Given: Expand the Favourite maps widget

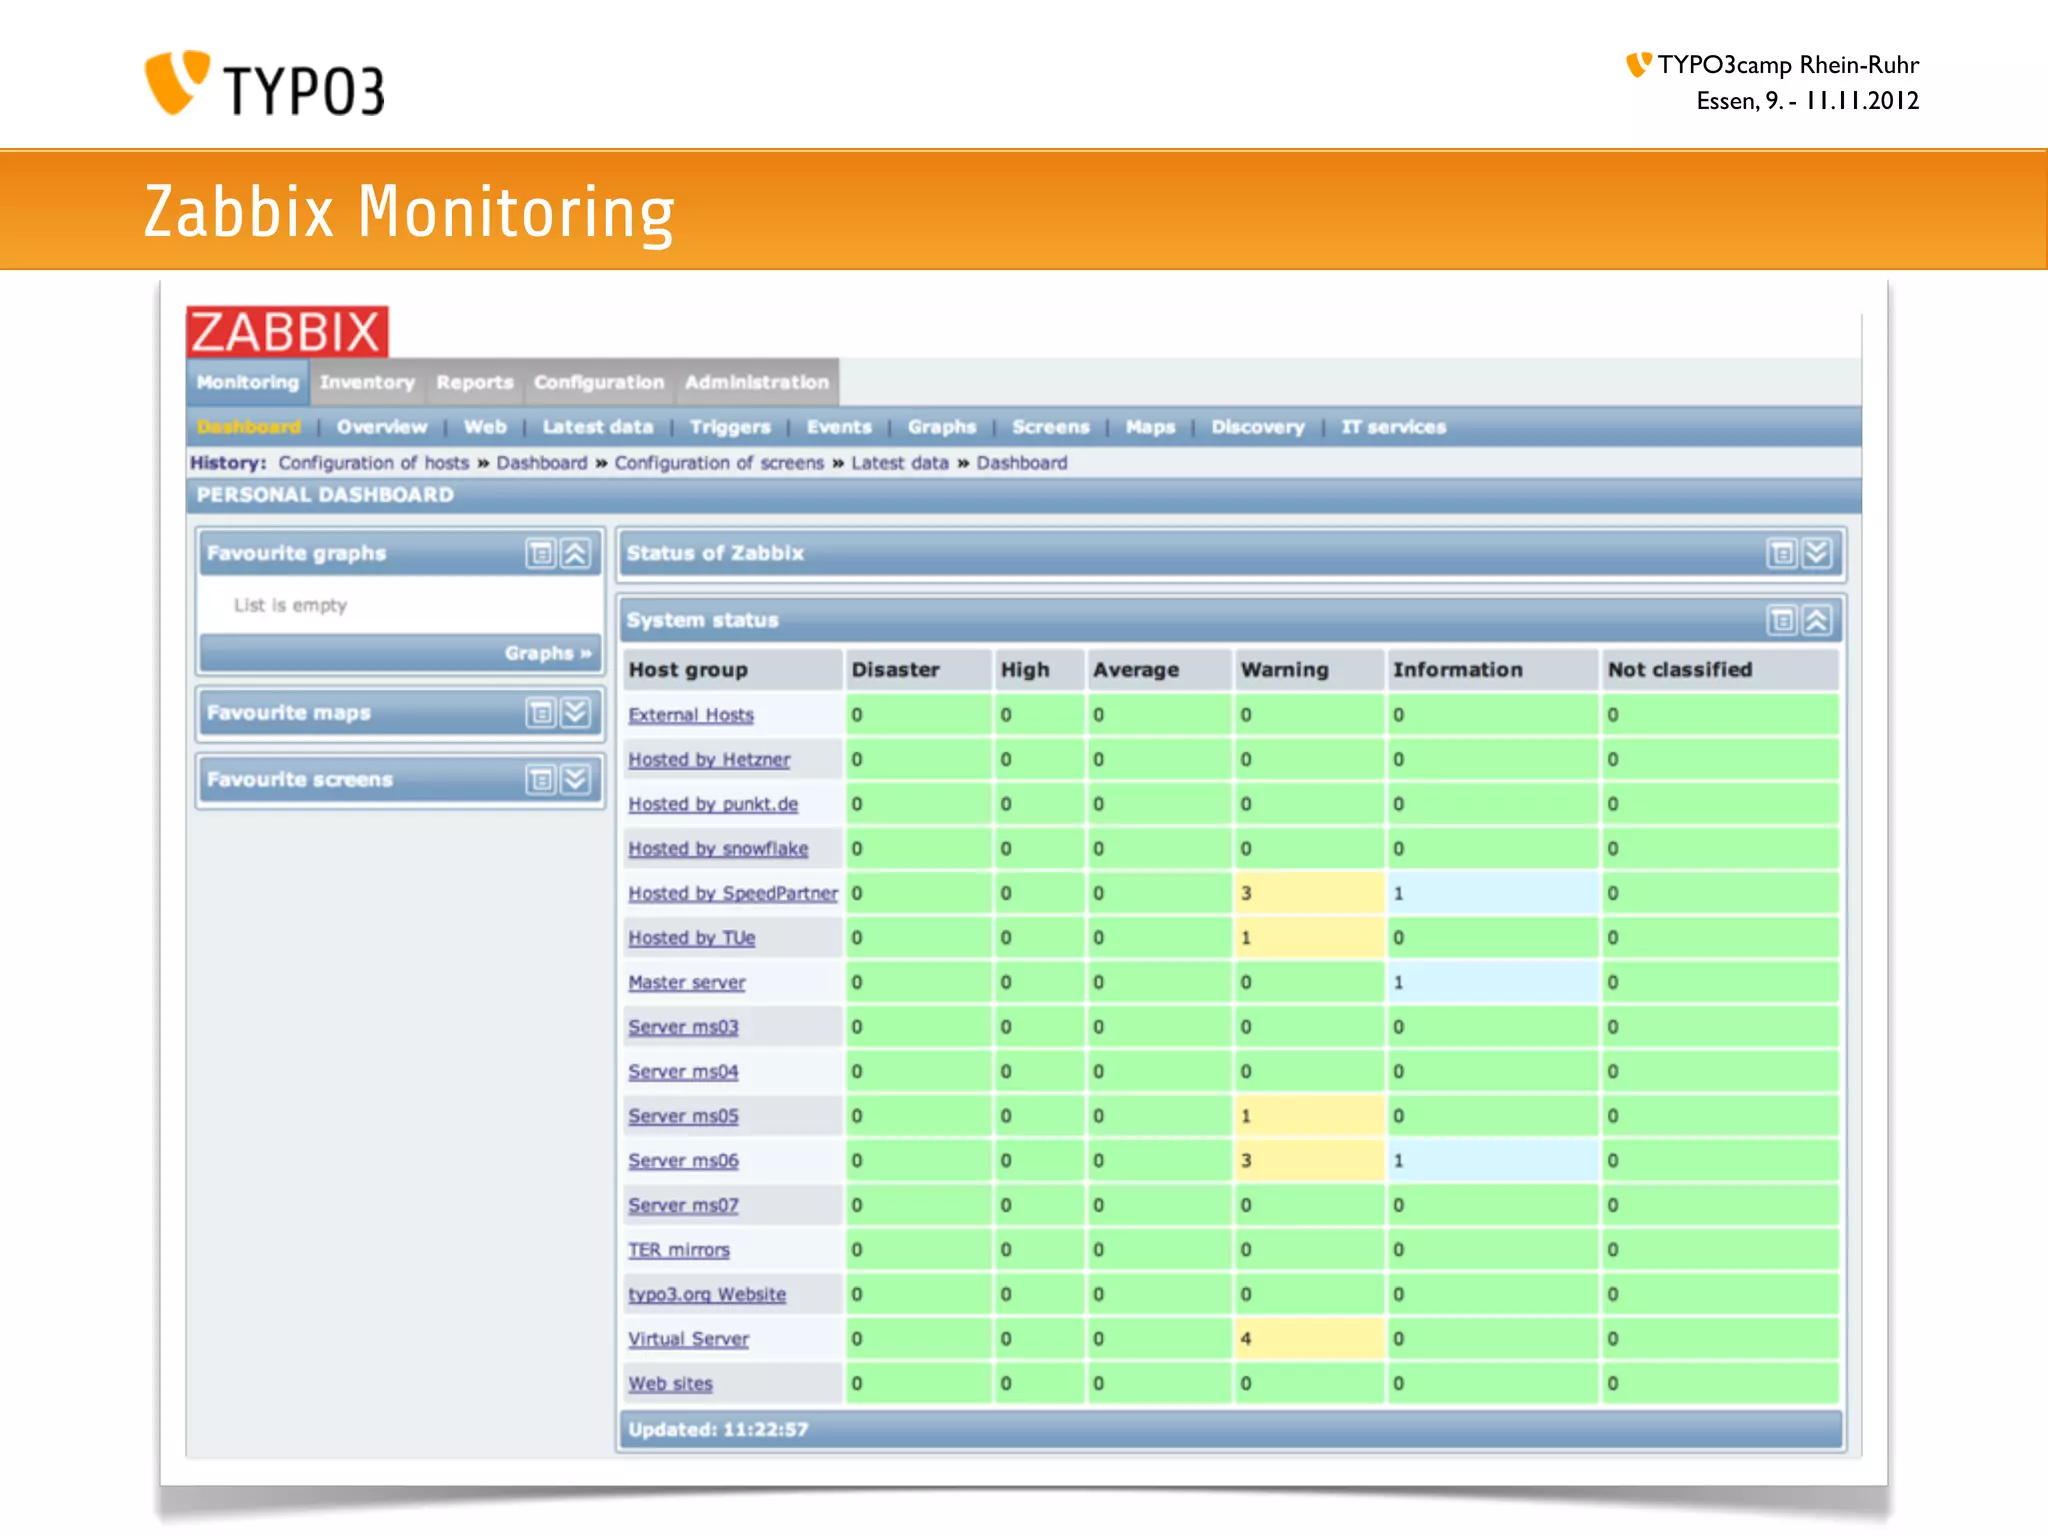Looking at the screenshot, I should tap(575, 713).
